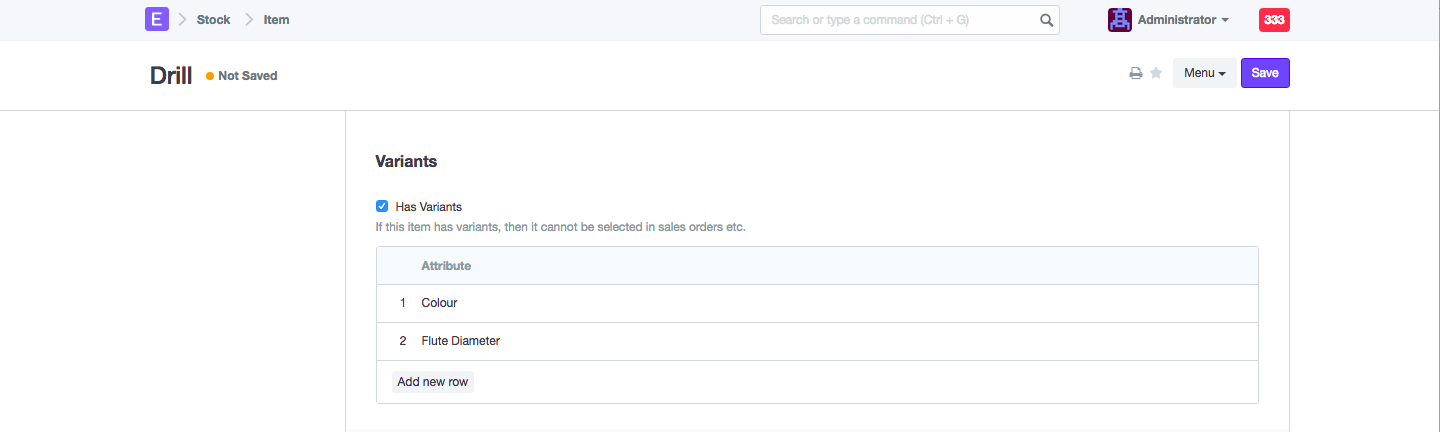This screenshot has width=1440, height=432.
Task: Save the Drill item
Action: tap(1265, 73)
